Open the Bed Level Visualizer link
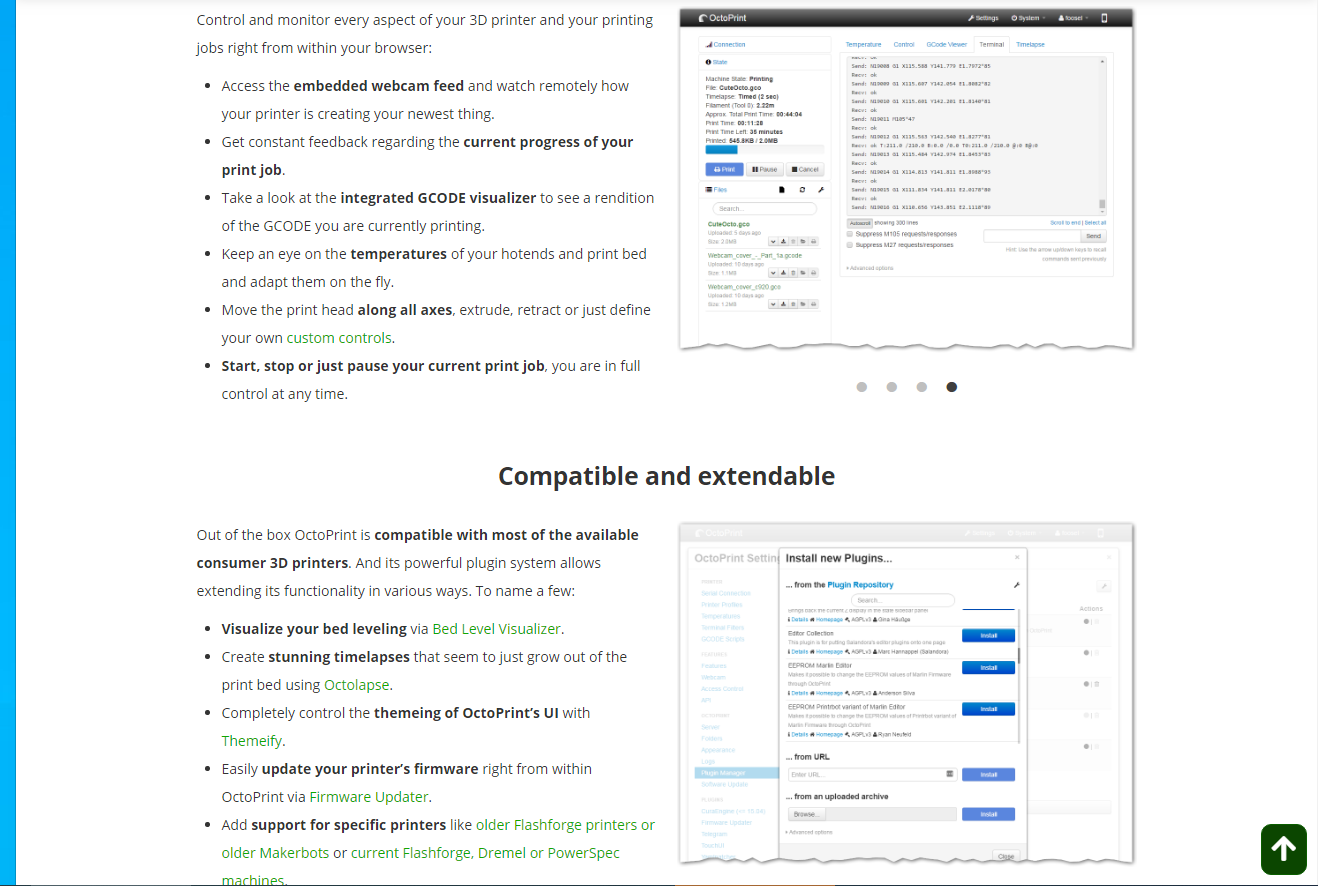The width and height of the screenshot is (1318, 886). tap(496, 629)
